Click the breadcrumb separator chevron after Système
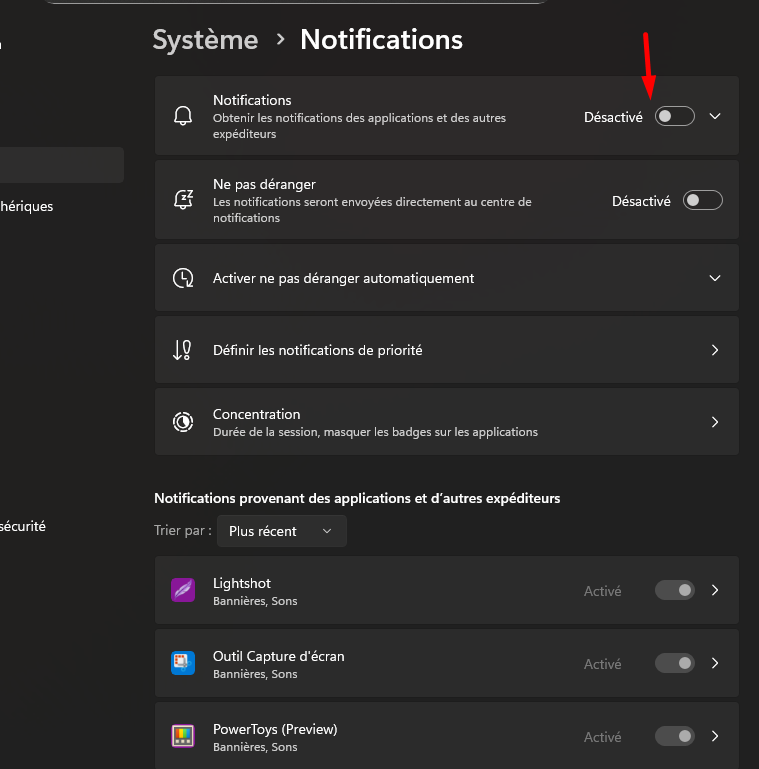 click(x=280, y=39)
